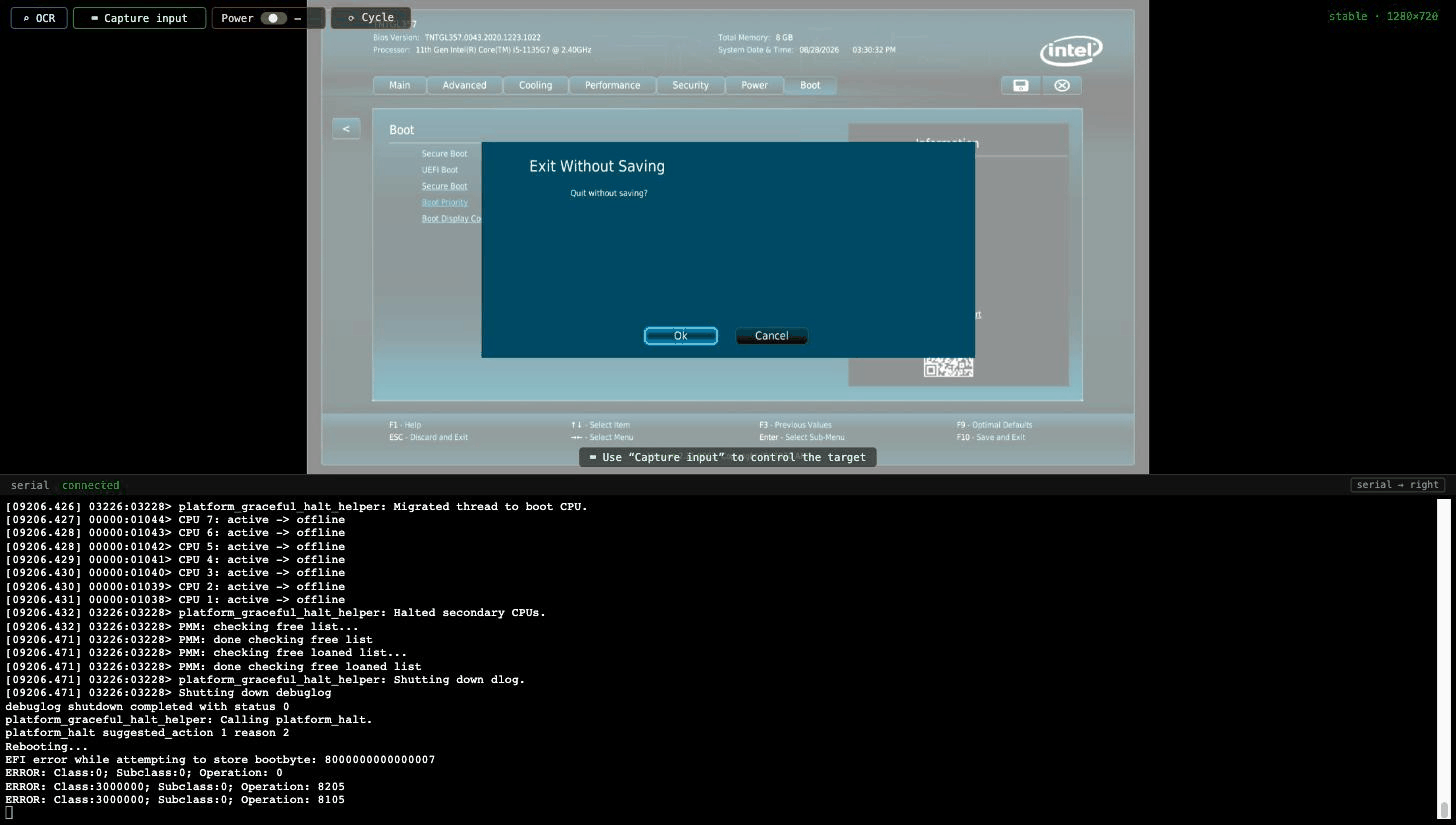Viewport: 1456px width, 825px height.
Task: Open the Main BIOS tab
Action: [x=399, y=85]
